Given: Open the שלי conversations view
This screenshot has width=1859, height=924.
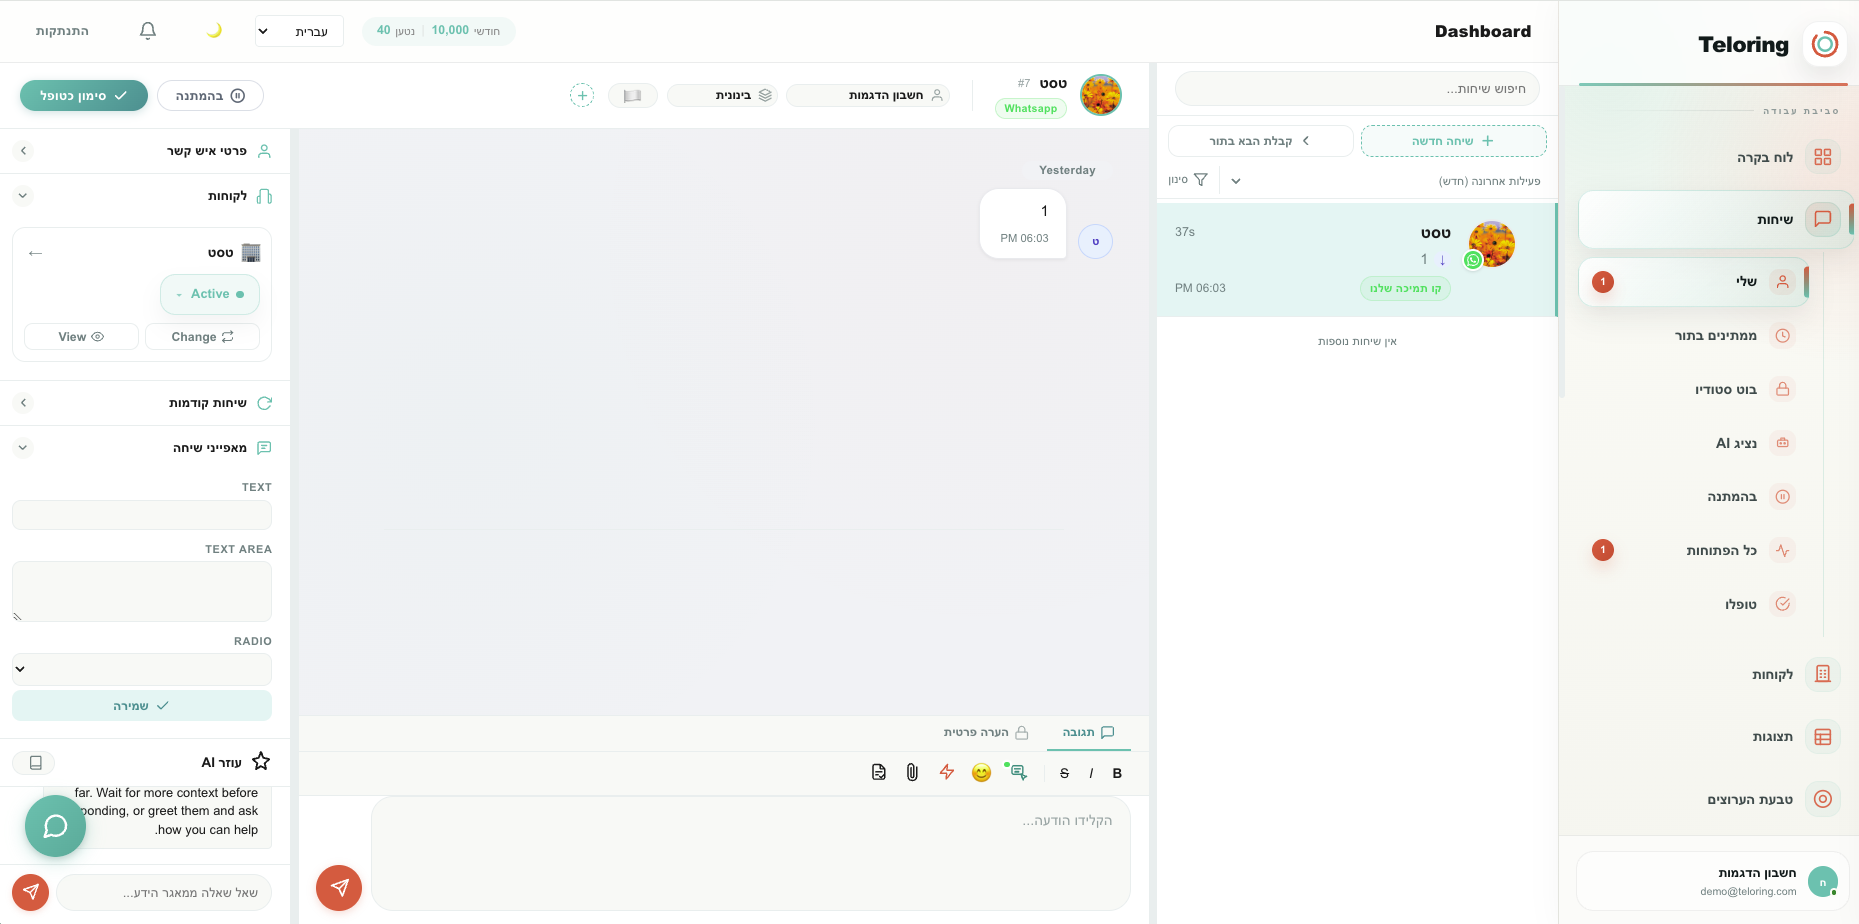Looking at the screenshot, I should pyautogui.click(x=1694, y=282).
